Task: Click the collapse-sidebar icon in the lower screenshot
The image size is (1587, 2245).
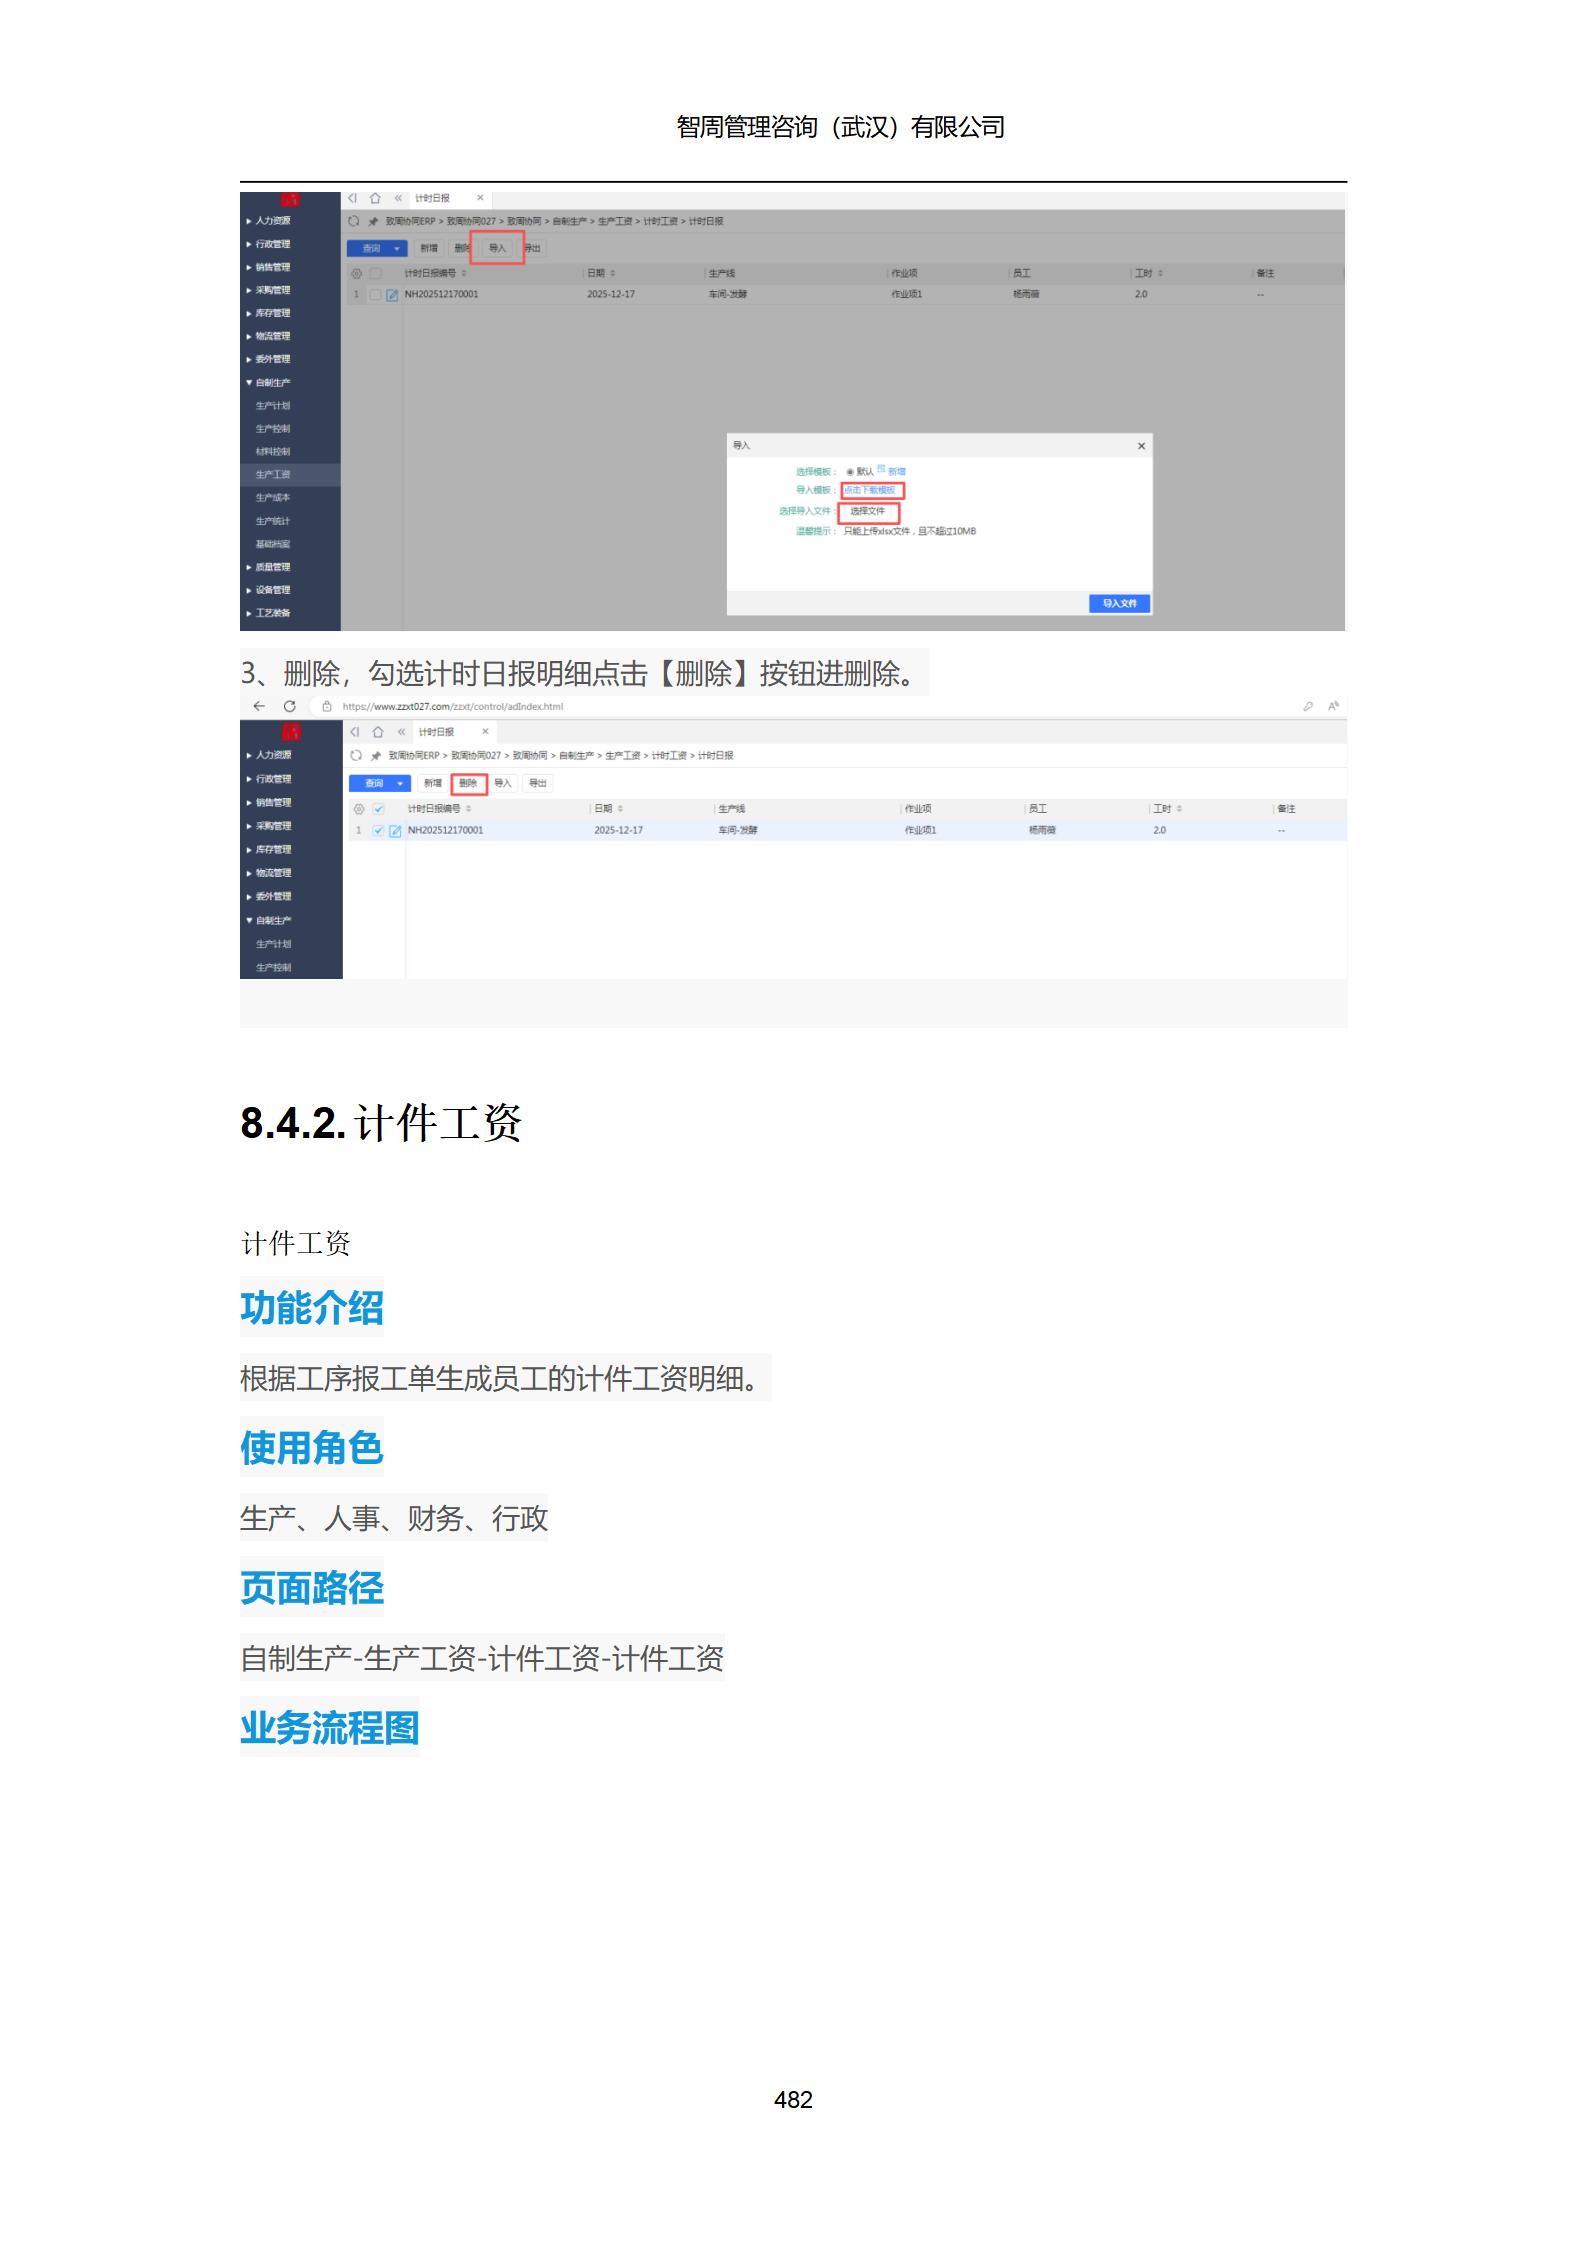Action: (x=355, y=732)
